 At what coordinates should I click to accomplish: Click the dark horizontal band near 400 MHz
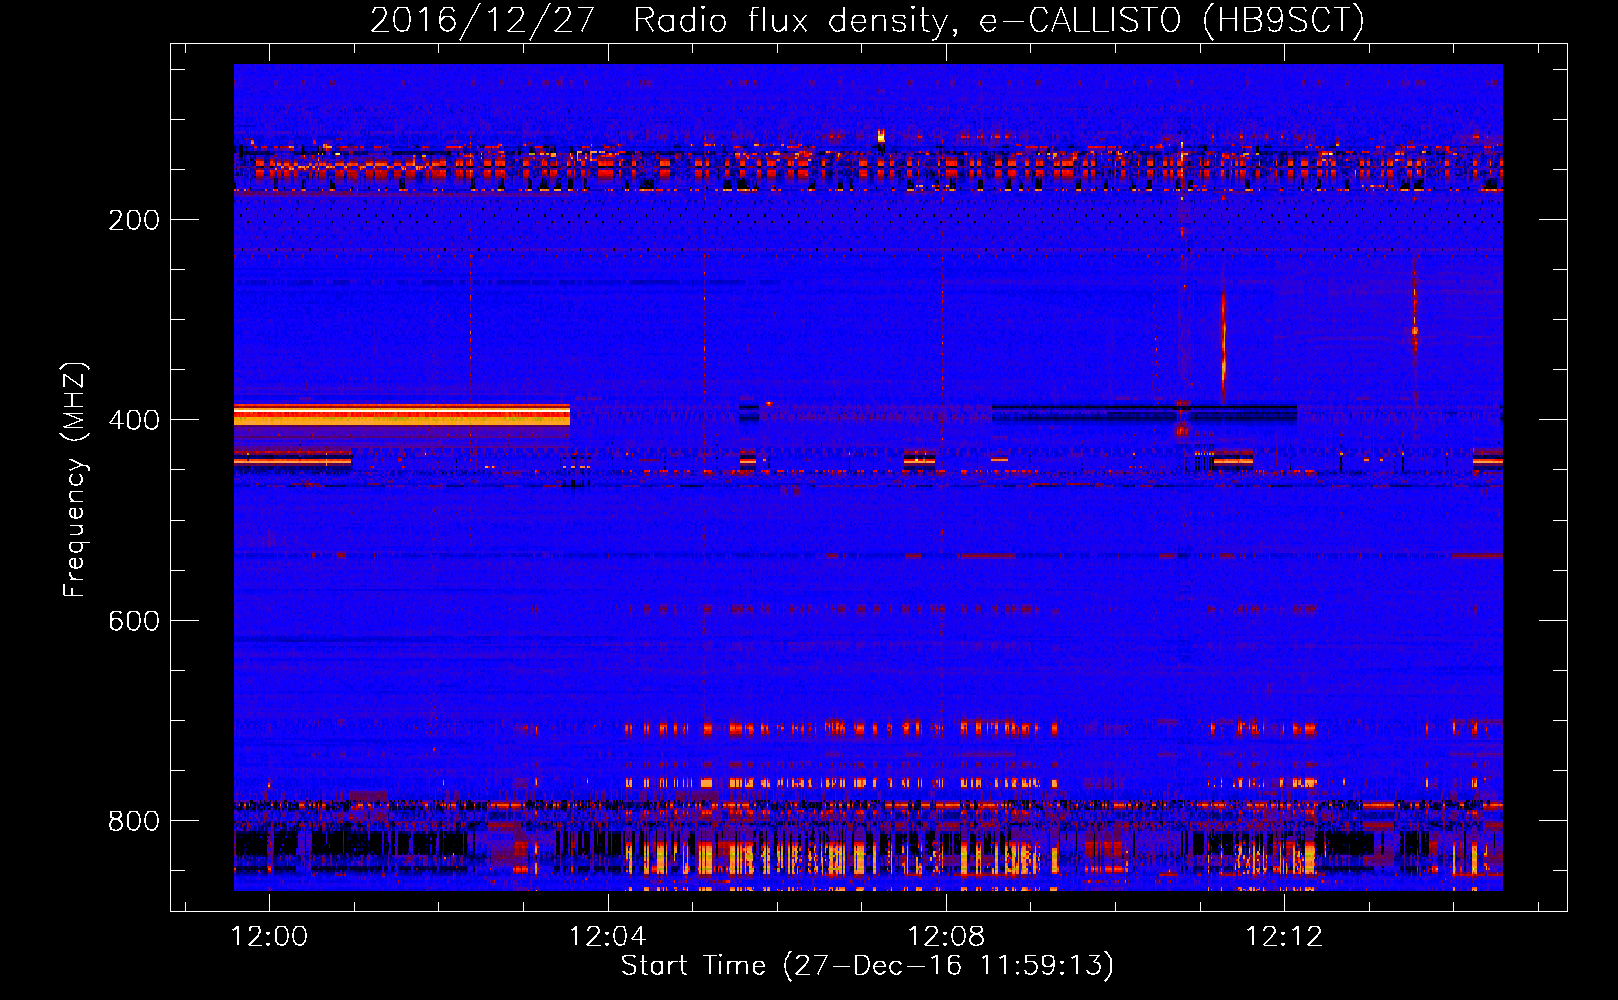point(1144,412)
